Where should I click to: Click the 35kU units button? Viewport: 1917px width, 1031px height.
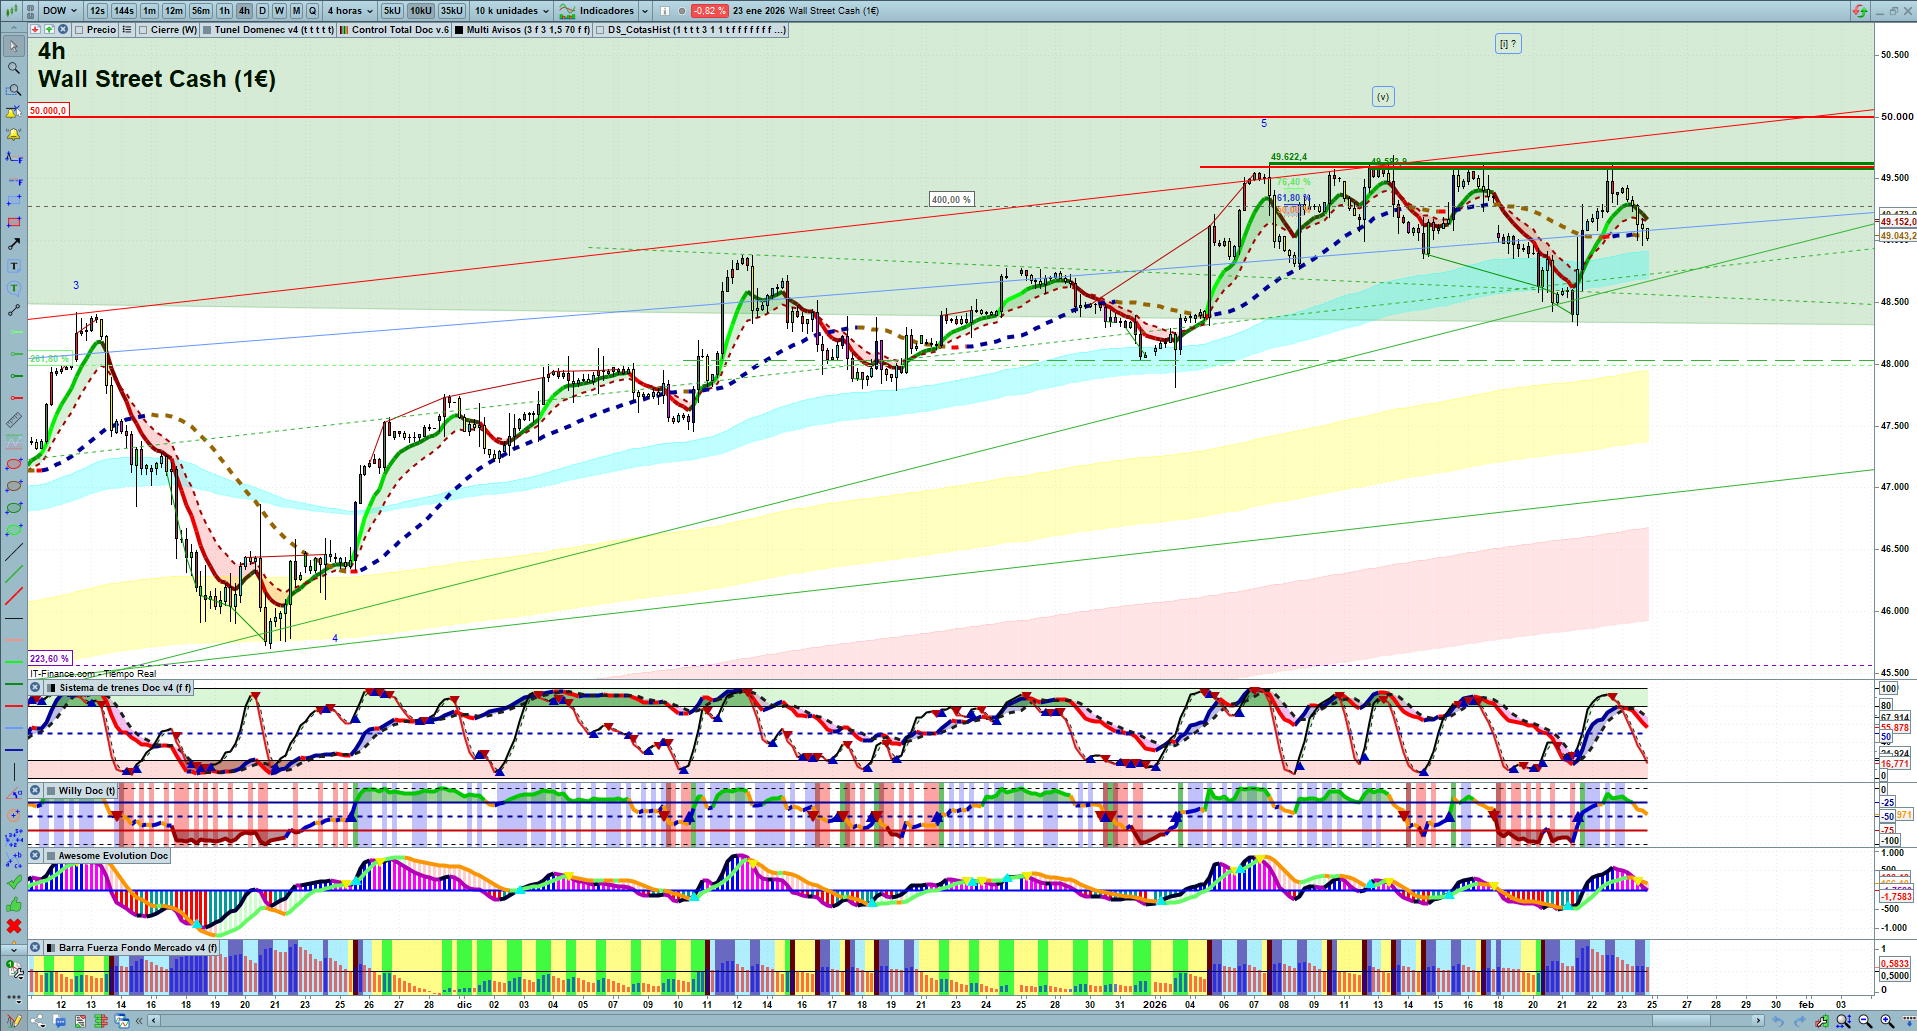point(452,11)
